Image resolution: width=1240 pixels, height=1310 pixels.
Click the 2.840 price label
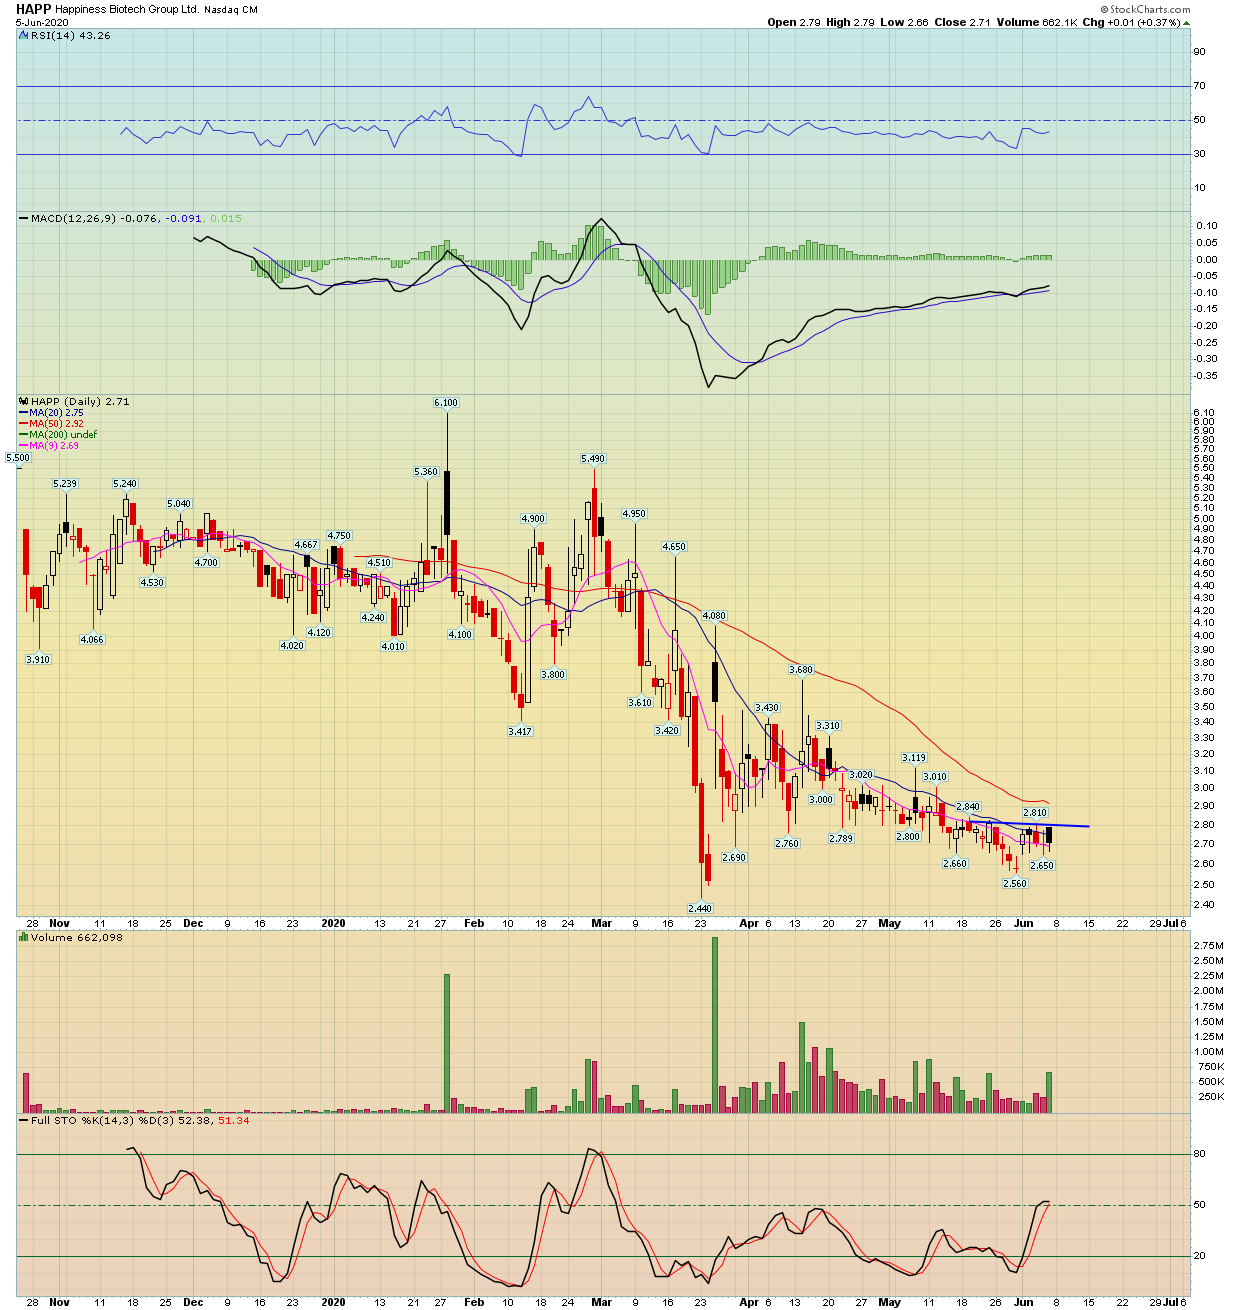coord(968,806)
